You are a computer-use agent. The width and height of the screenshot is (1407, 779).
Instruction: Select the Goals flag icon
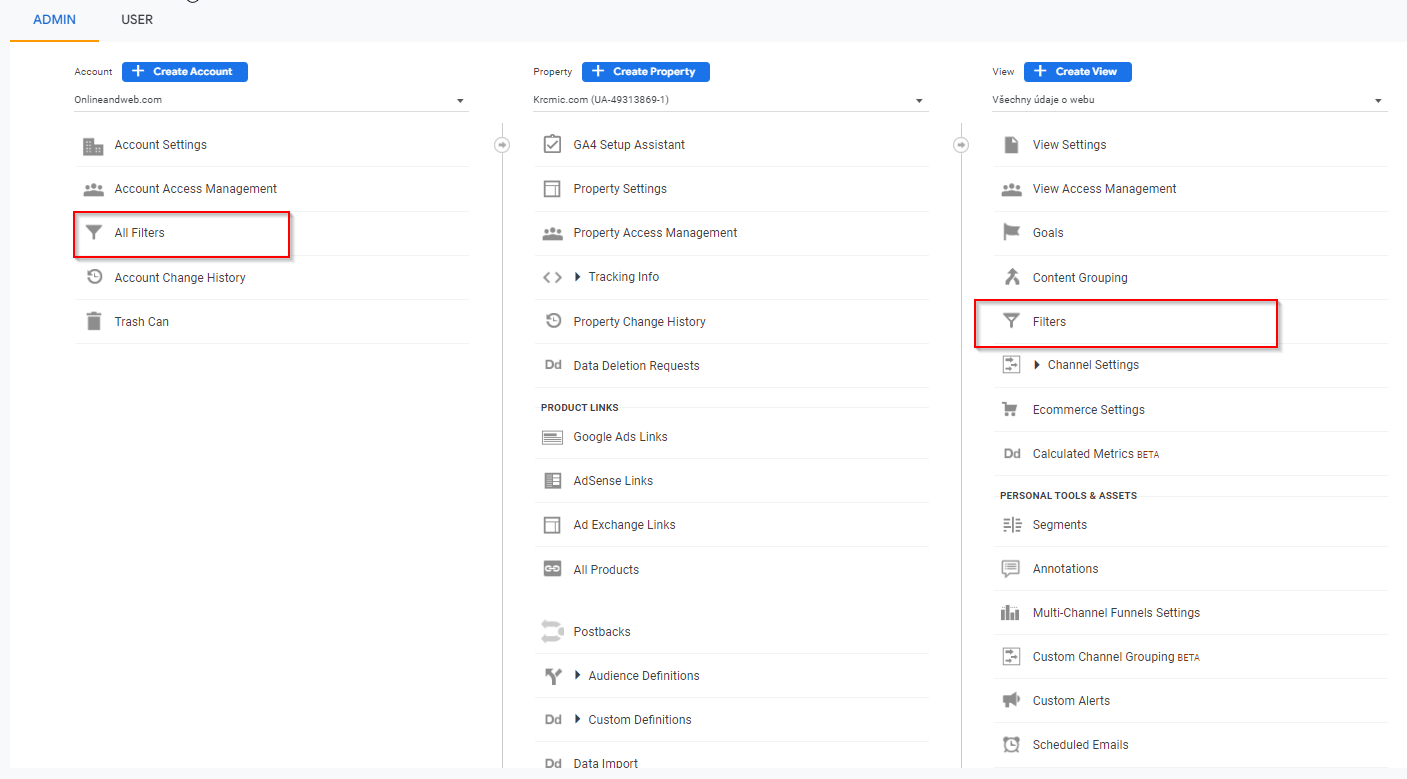click(1012, 232)
